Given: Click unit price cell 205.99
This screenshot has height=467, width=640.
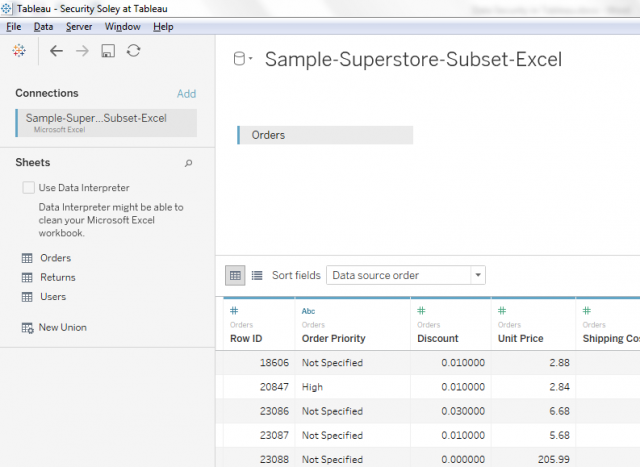Looking at the screenshot, I should point(553,459).
